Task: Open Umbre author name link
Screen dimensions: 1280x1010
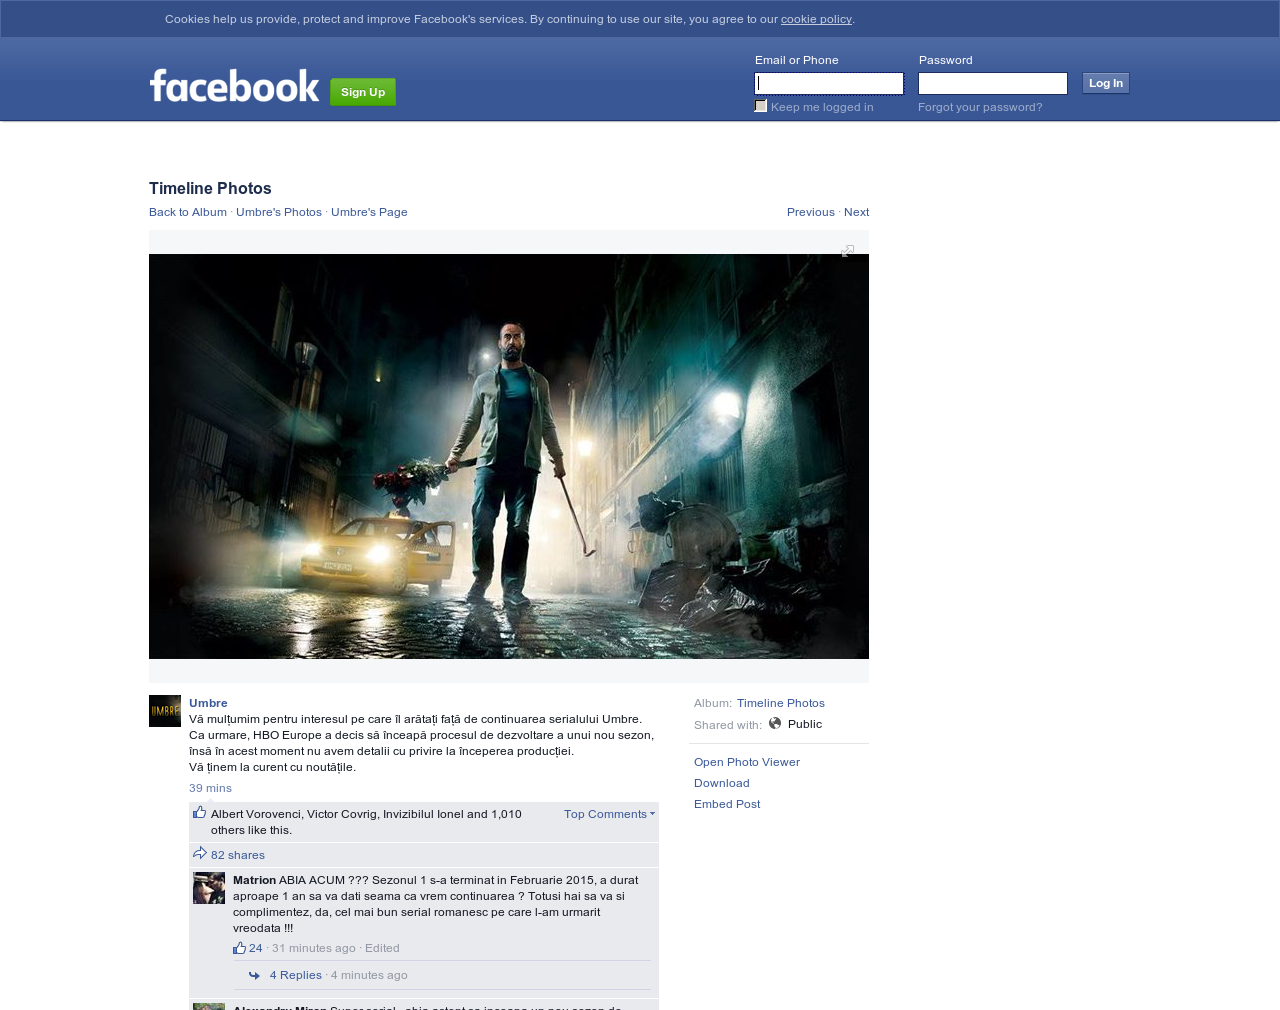Action: [x=208, y=703]
